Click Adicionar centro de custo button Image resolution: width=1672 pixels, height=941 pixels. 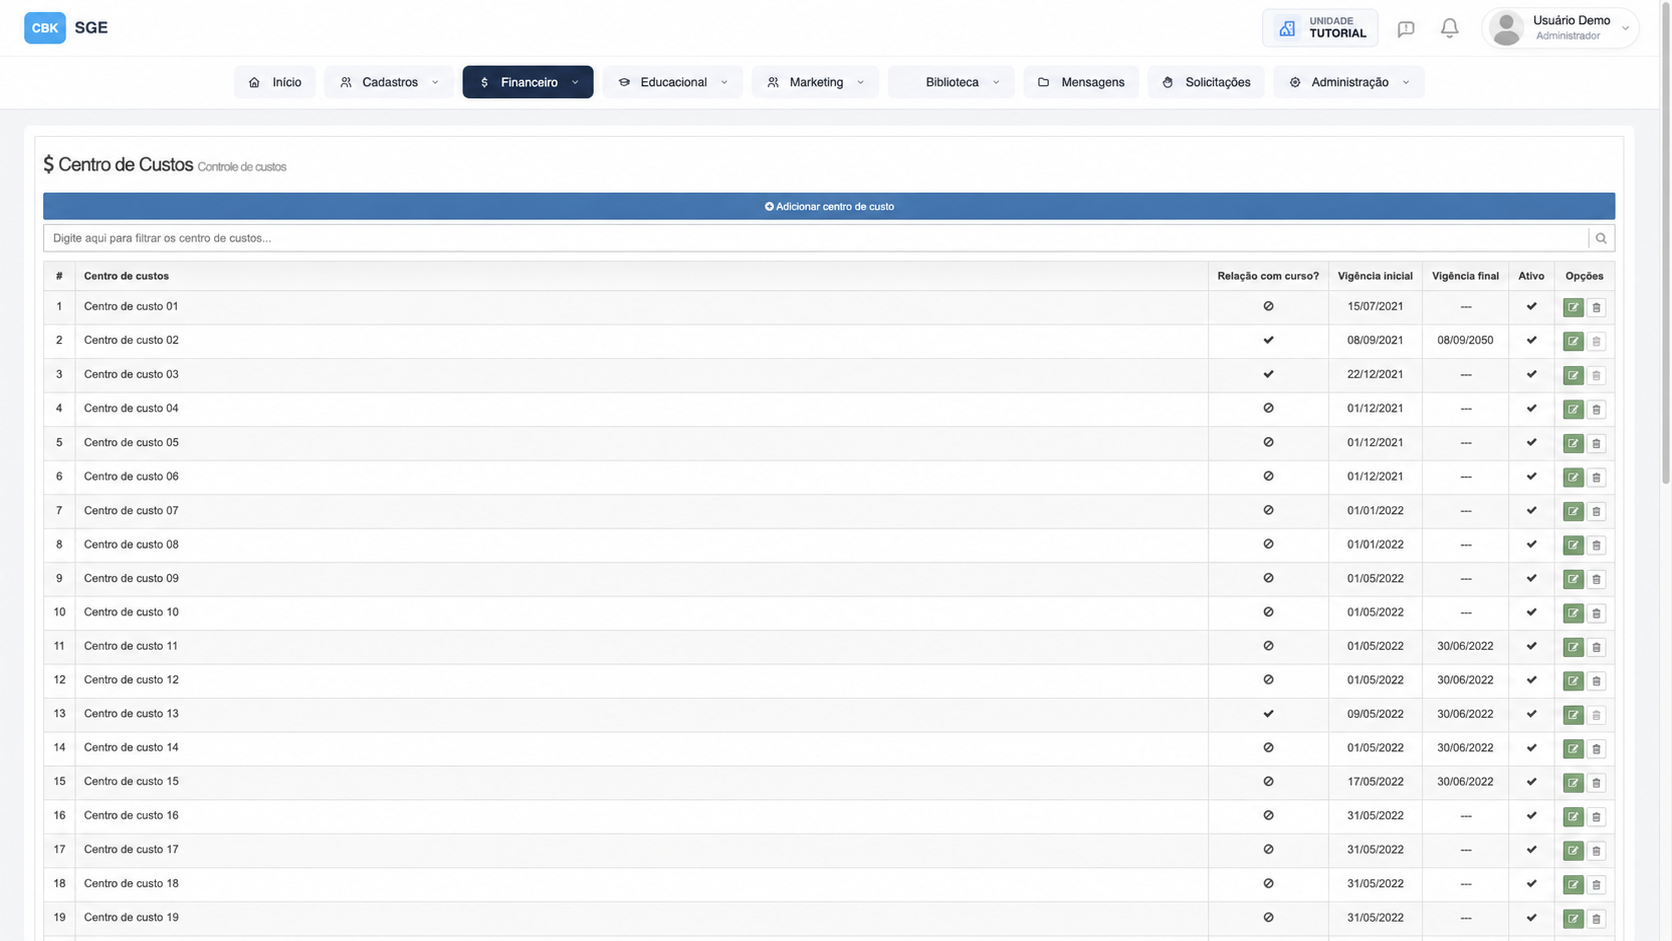click(x=829, y=206)
